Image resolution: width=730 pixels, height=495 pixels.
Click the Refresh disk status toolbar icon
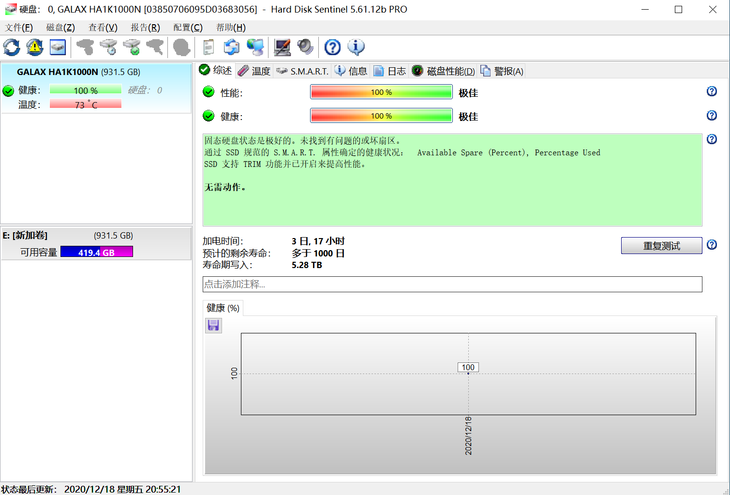click(x=12, y=47)
